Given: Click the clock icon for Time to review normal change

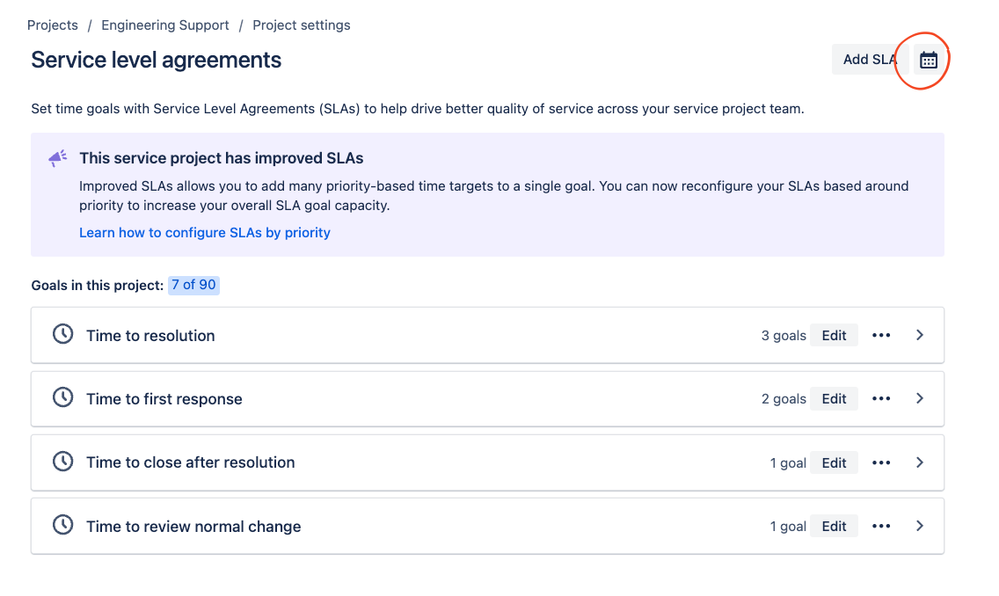Looking at the screenshot, I should pyautogui.click(x=63, y=525).
